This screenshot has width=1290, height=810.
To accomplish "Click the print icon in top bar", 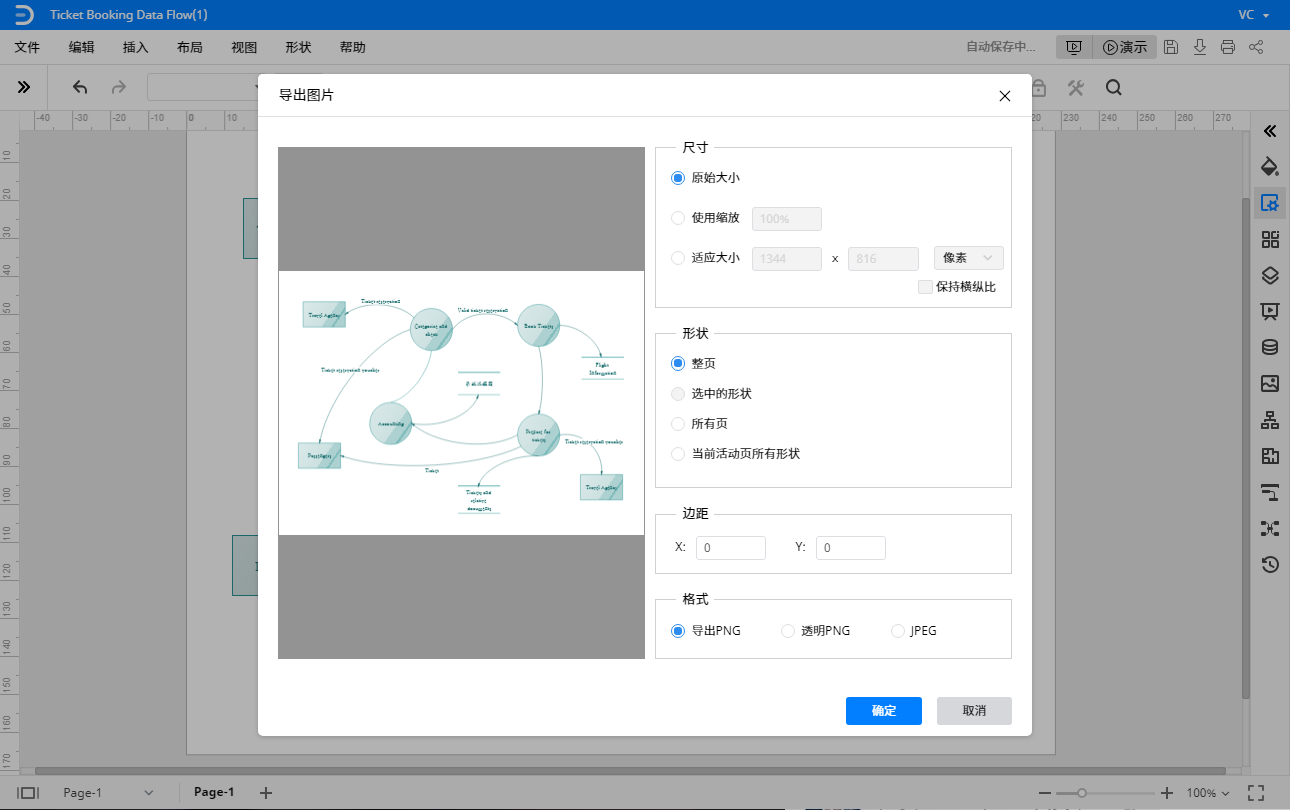I will click(1228, 47).
